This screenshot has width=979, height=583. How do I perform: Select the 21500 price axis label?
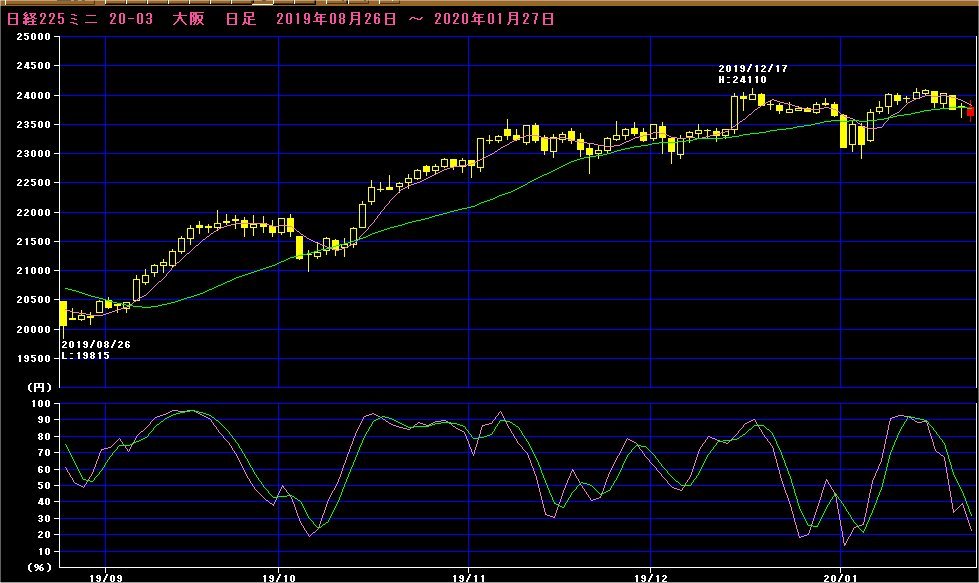(33, 242)
